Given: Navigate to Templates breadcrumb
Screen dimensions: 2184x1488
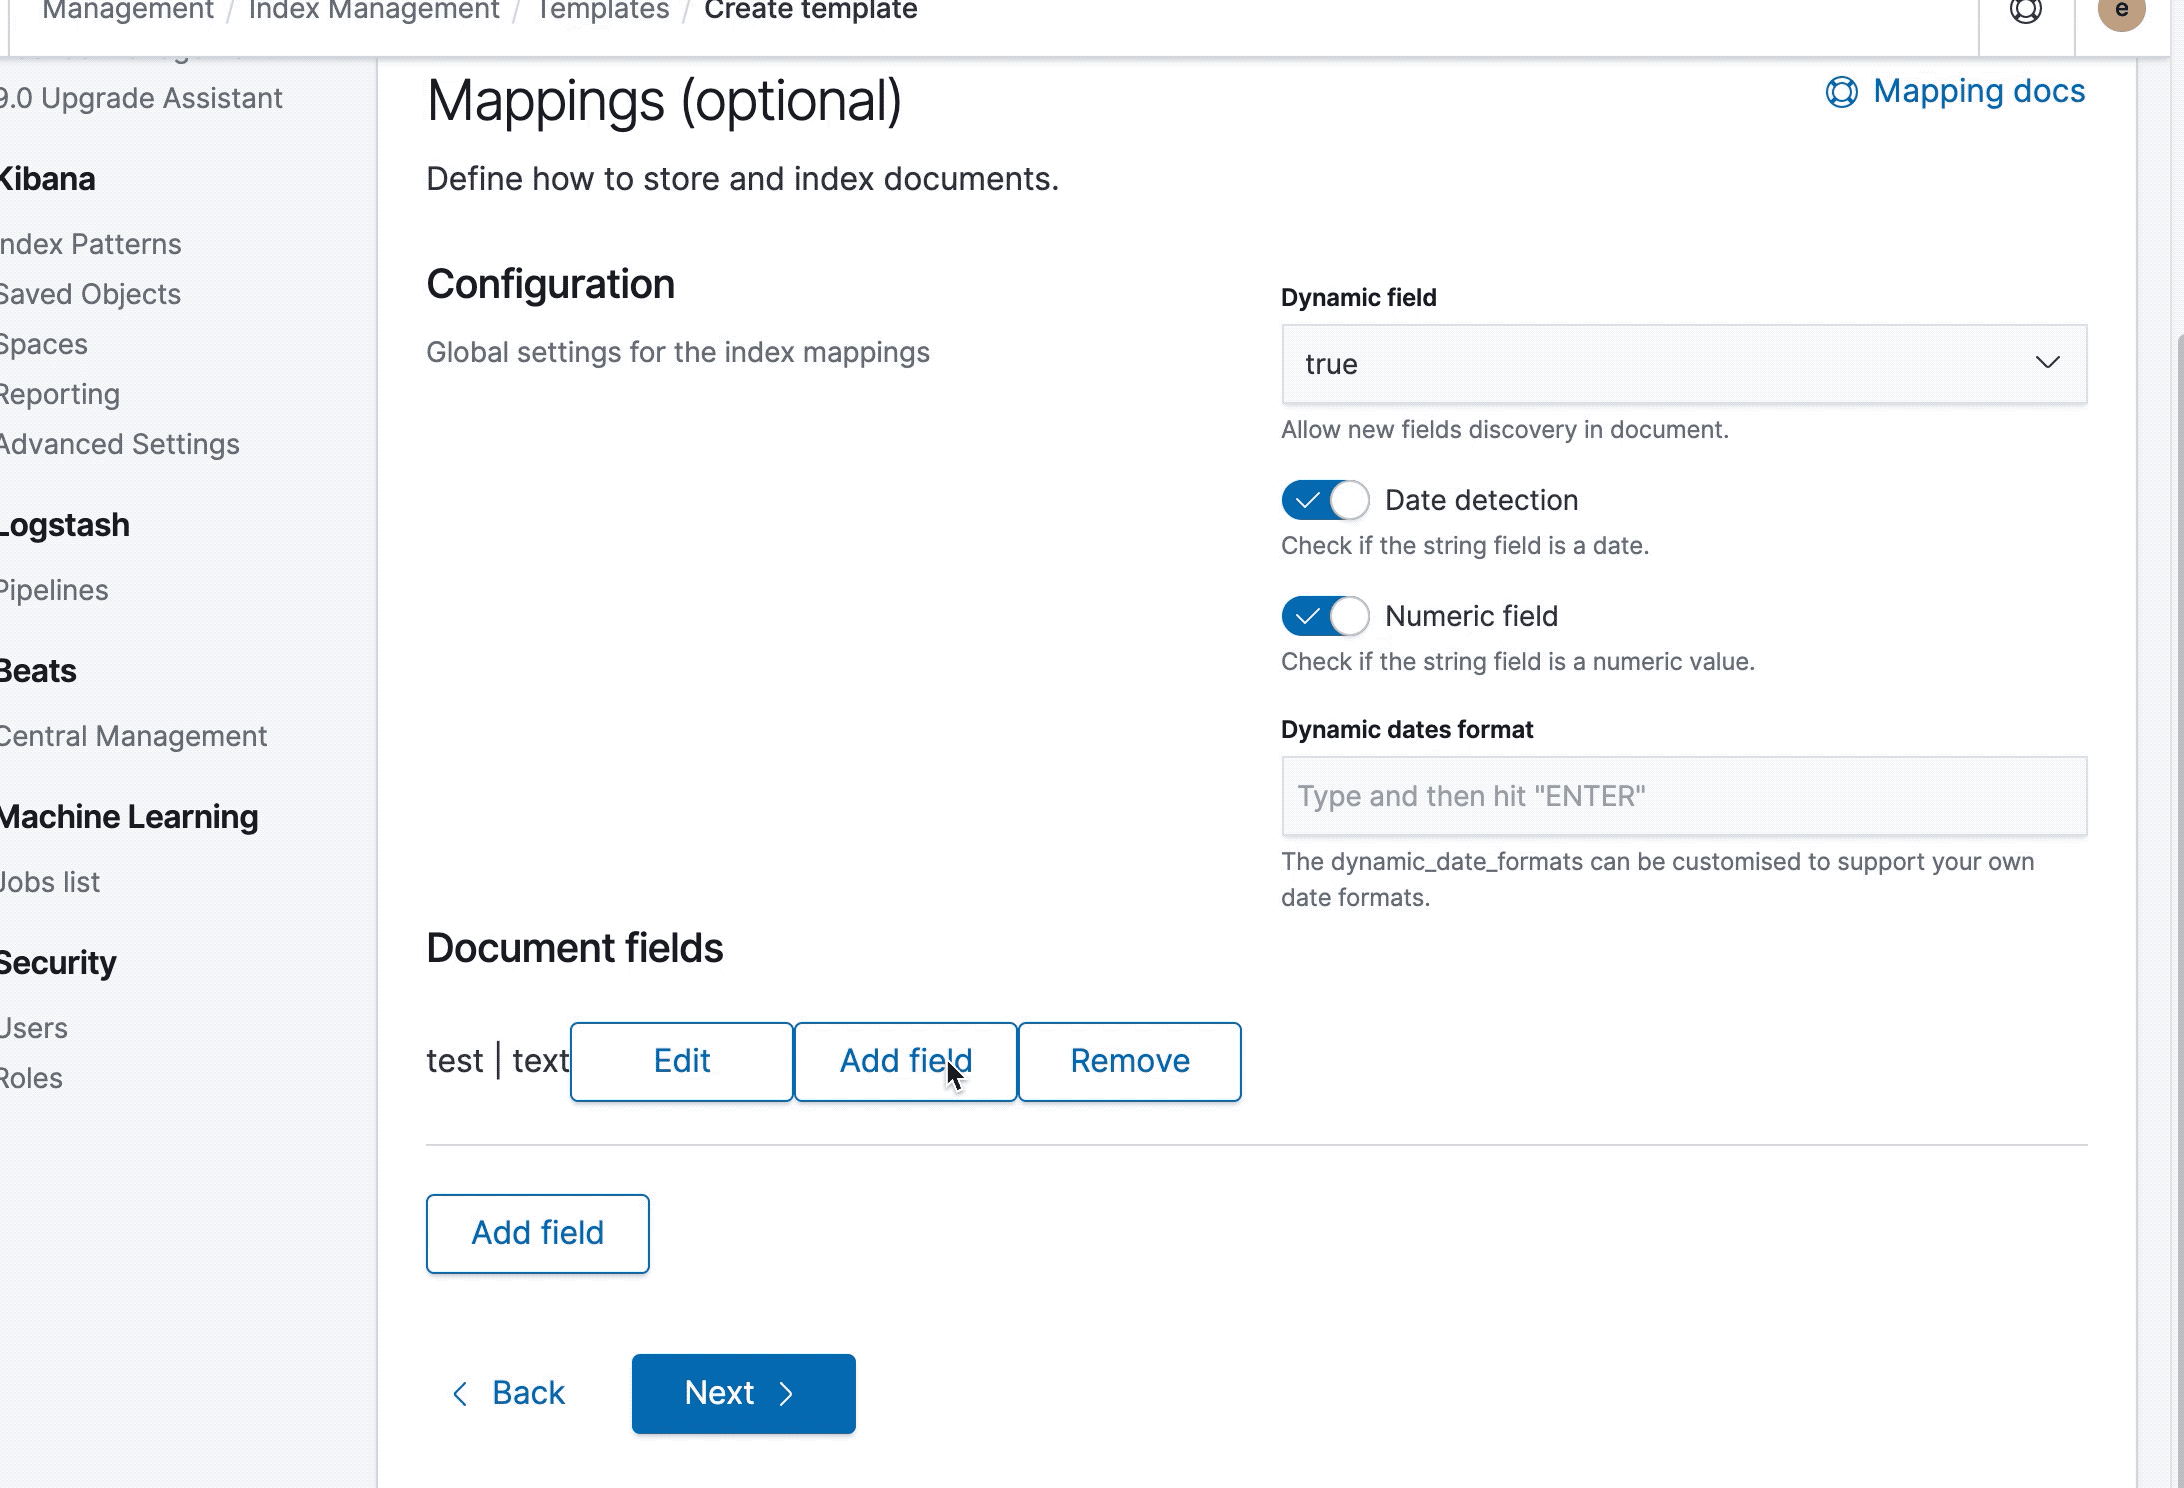Looking at the screenshot, I should (602, 12).
